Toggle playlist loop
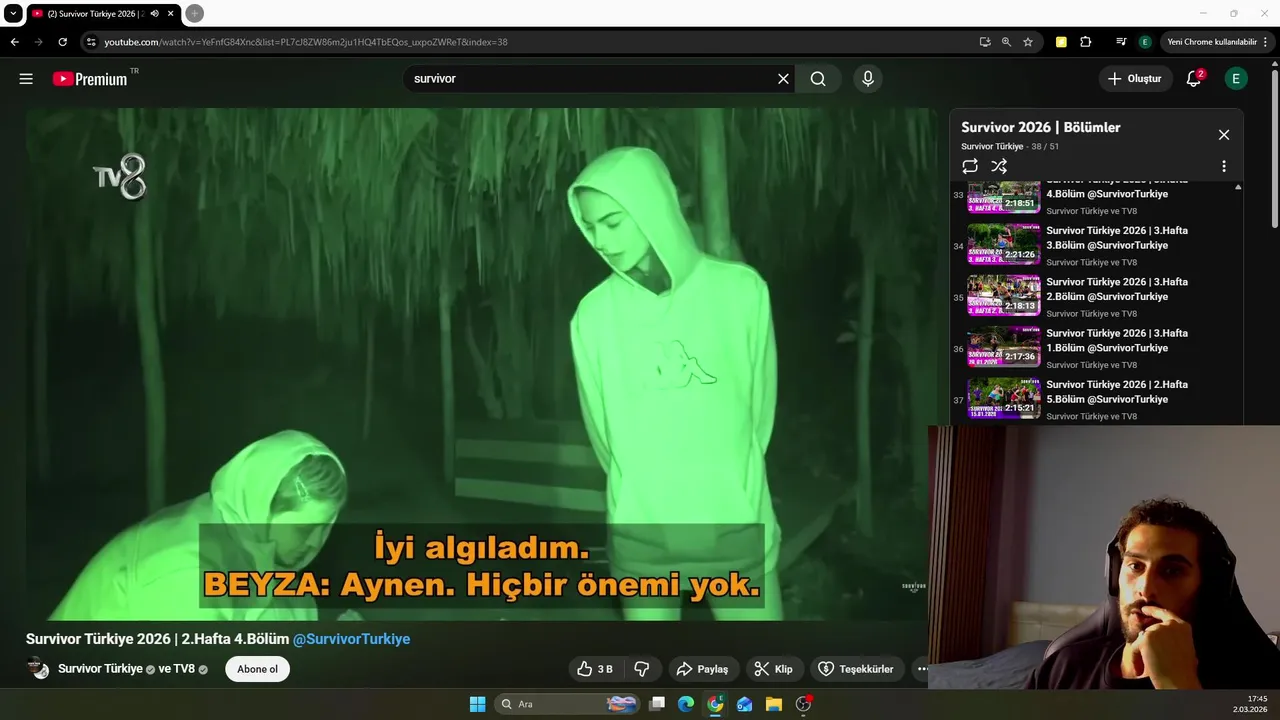The image size is (1280, 720). (x=970, y=166)
